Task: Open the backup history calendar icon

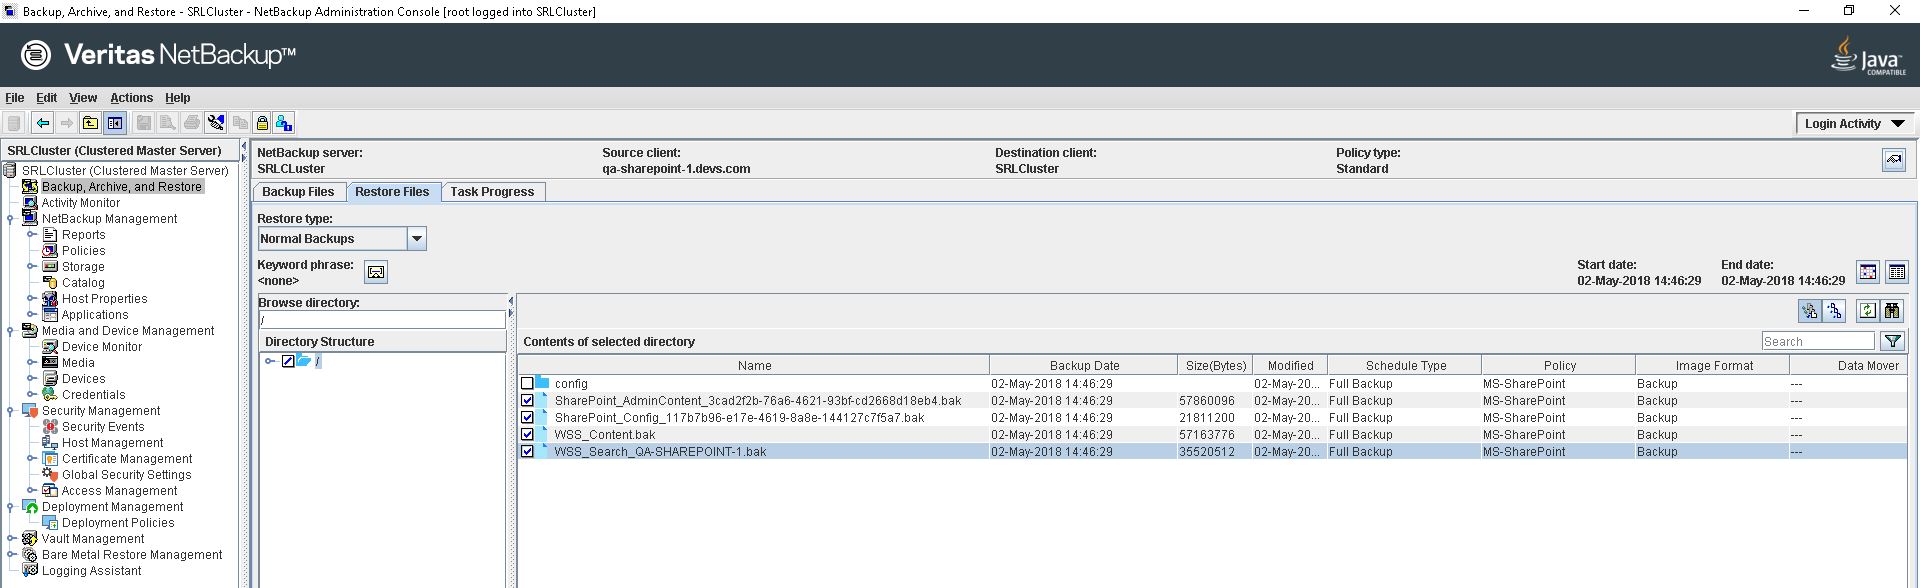Action: (x=1868, y=272)
